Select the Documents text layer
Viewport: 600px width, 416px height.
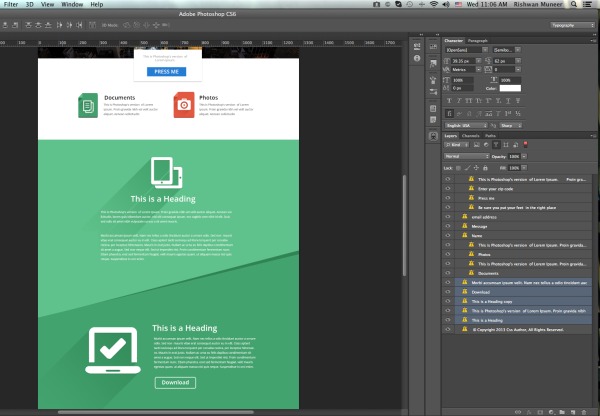pos(488,273)
